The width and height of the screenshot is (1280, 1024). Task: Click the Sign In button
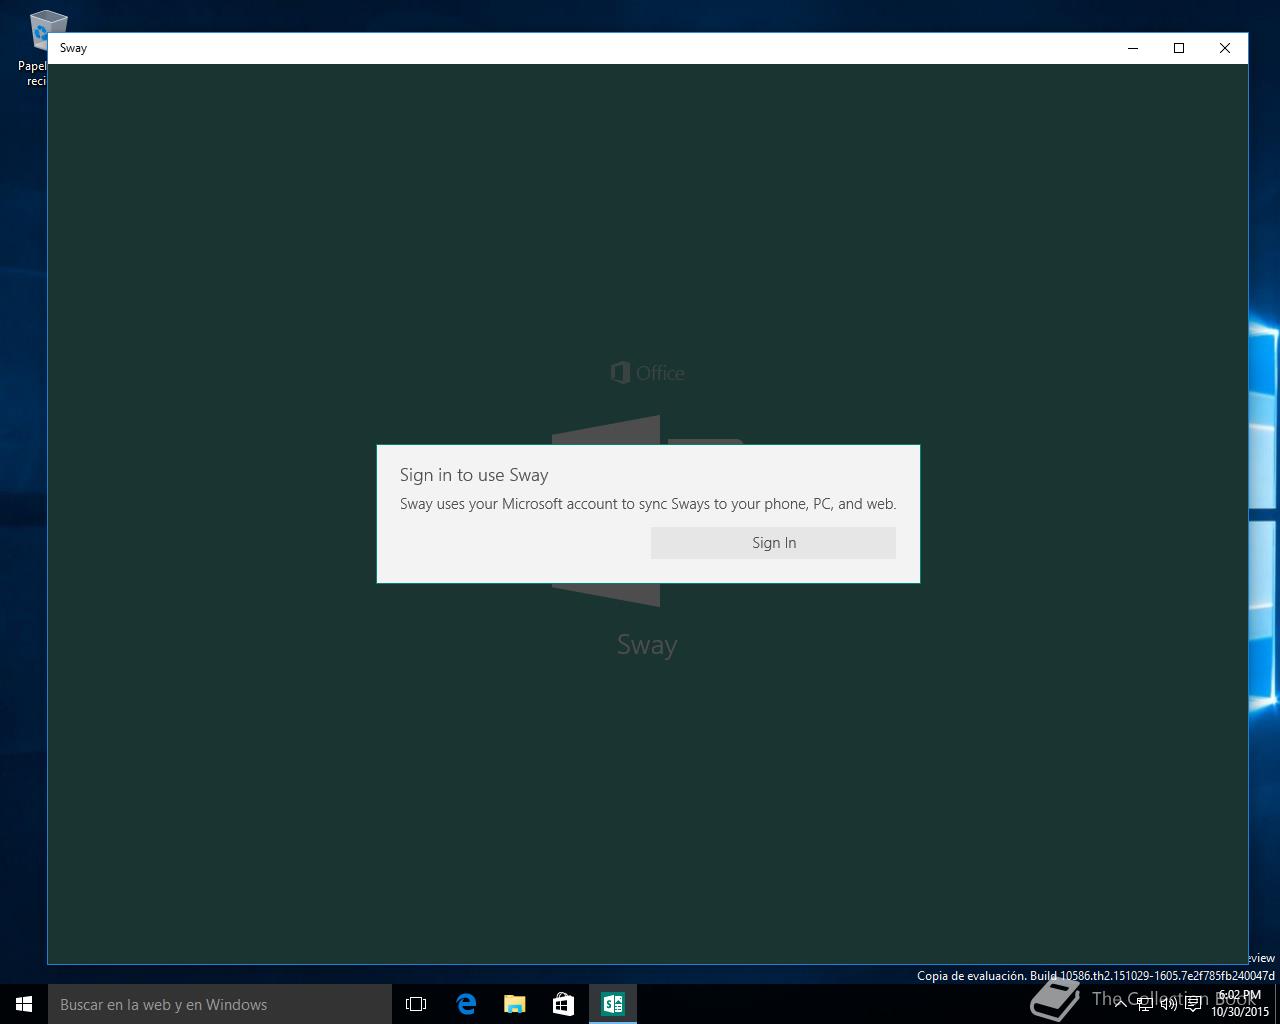tap(773, 543)
